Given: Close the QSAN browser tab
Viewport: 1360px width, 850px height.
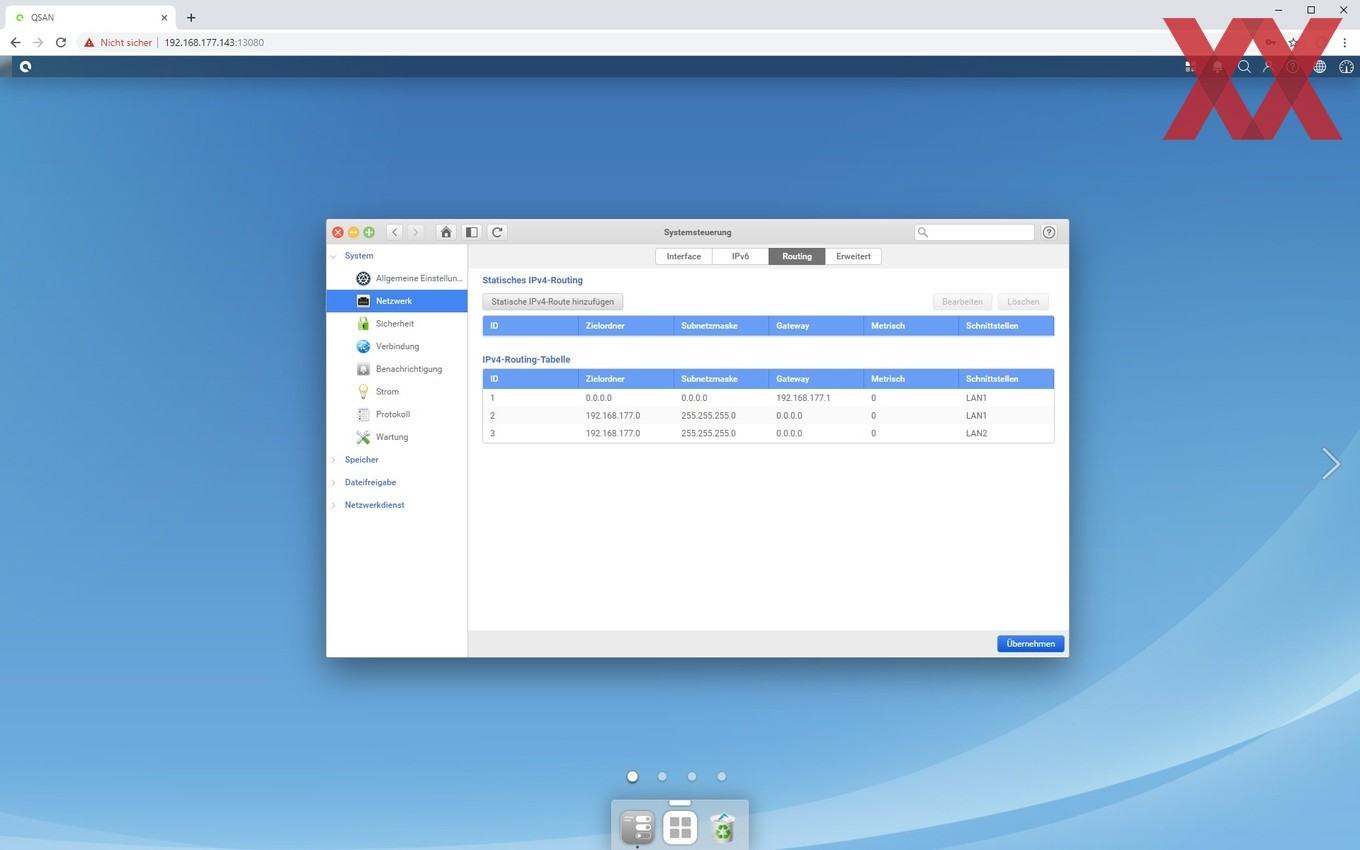Looking at the screenshot, I should click(x=164, y=17).
